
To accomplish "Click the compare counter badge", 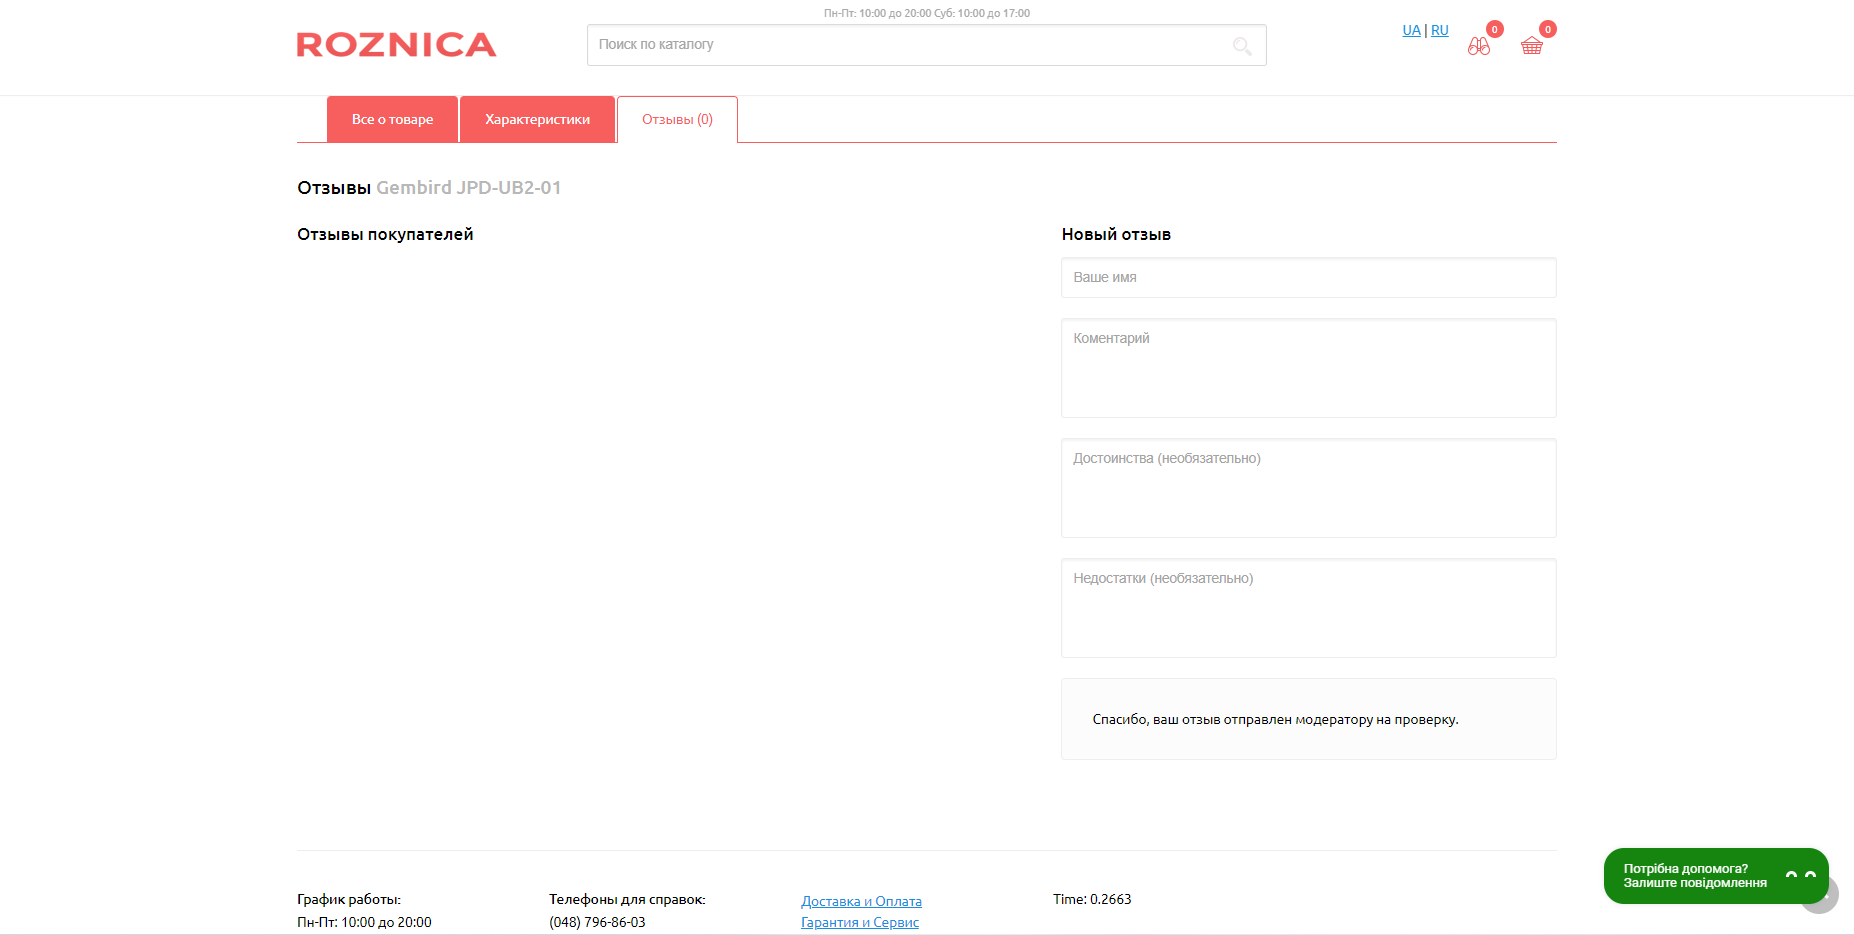I will pyautogui.click(x=1495, y=29).
